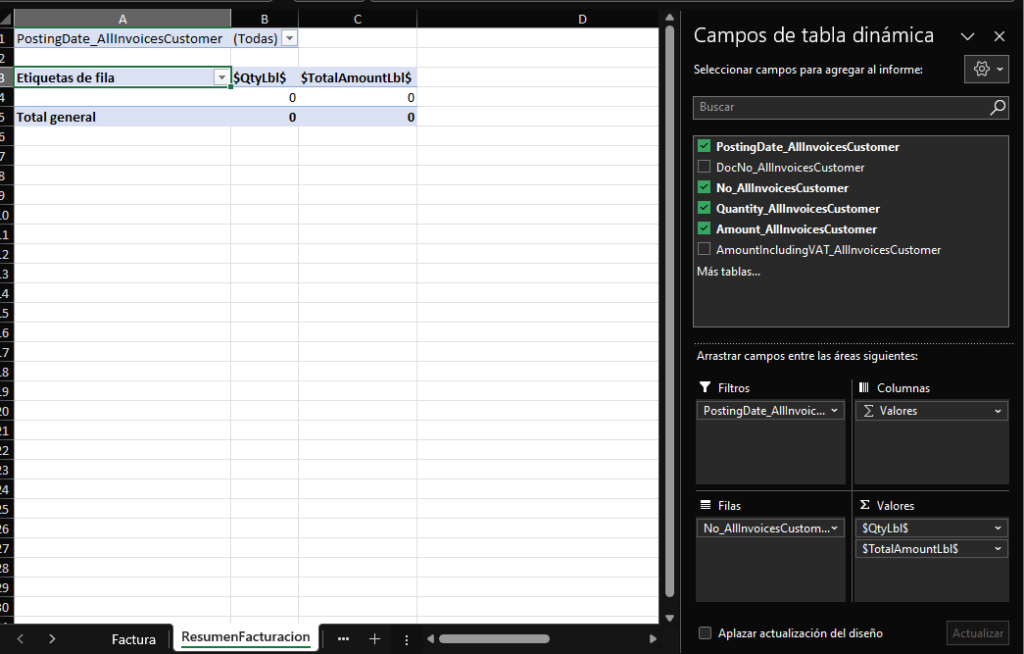Add a new sheet with plus icon
The width and height of the screenshot is (1024, 654).
click(x=374, y=639)
